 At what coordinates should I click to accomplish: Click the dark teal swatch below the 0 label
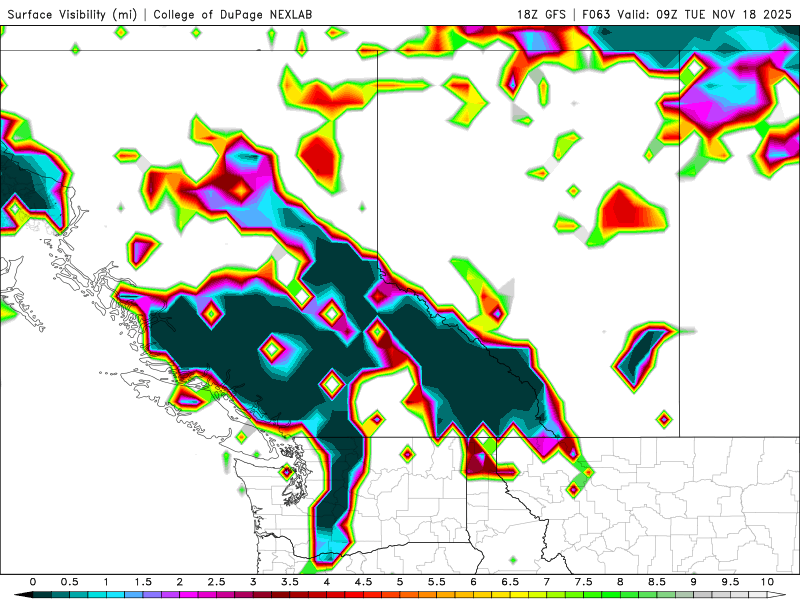pyautogui.click(x=42, y=595)
